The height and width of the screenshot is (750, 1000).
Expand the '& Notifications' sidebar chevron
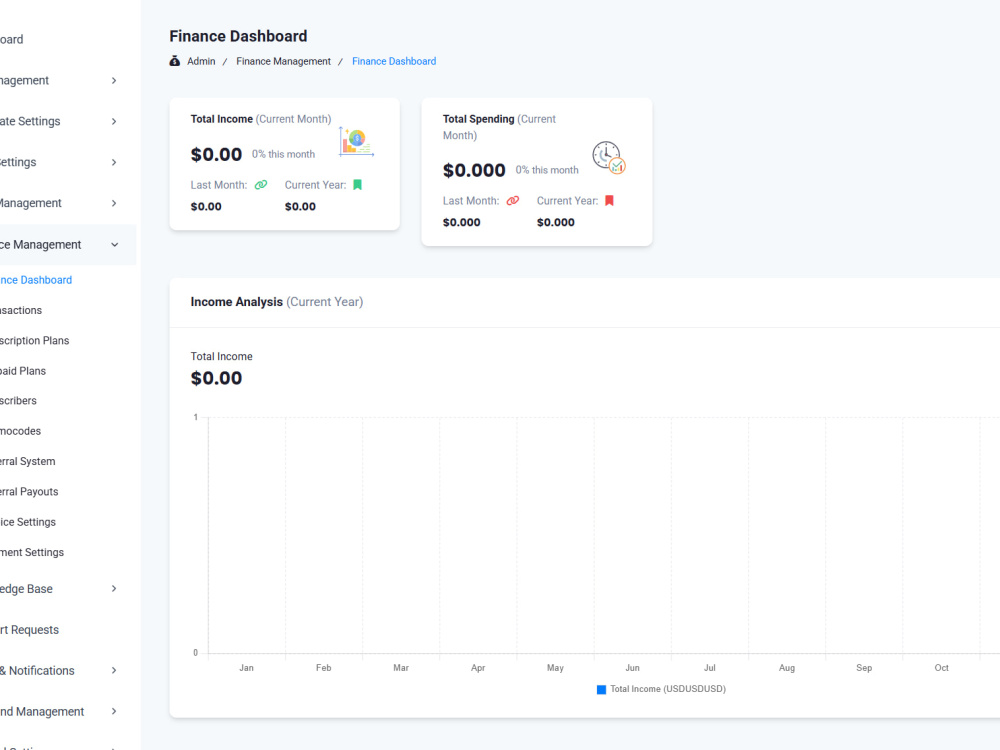click(x=114, y=670)
